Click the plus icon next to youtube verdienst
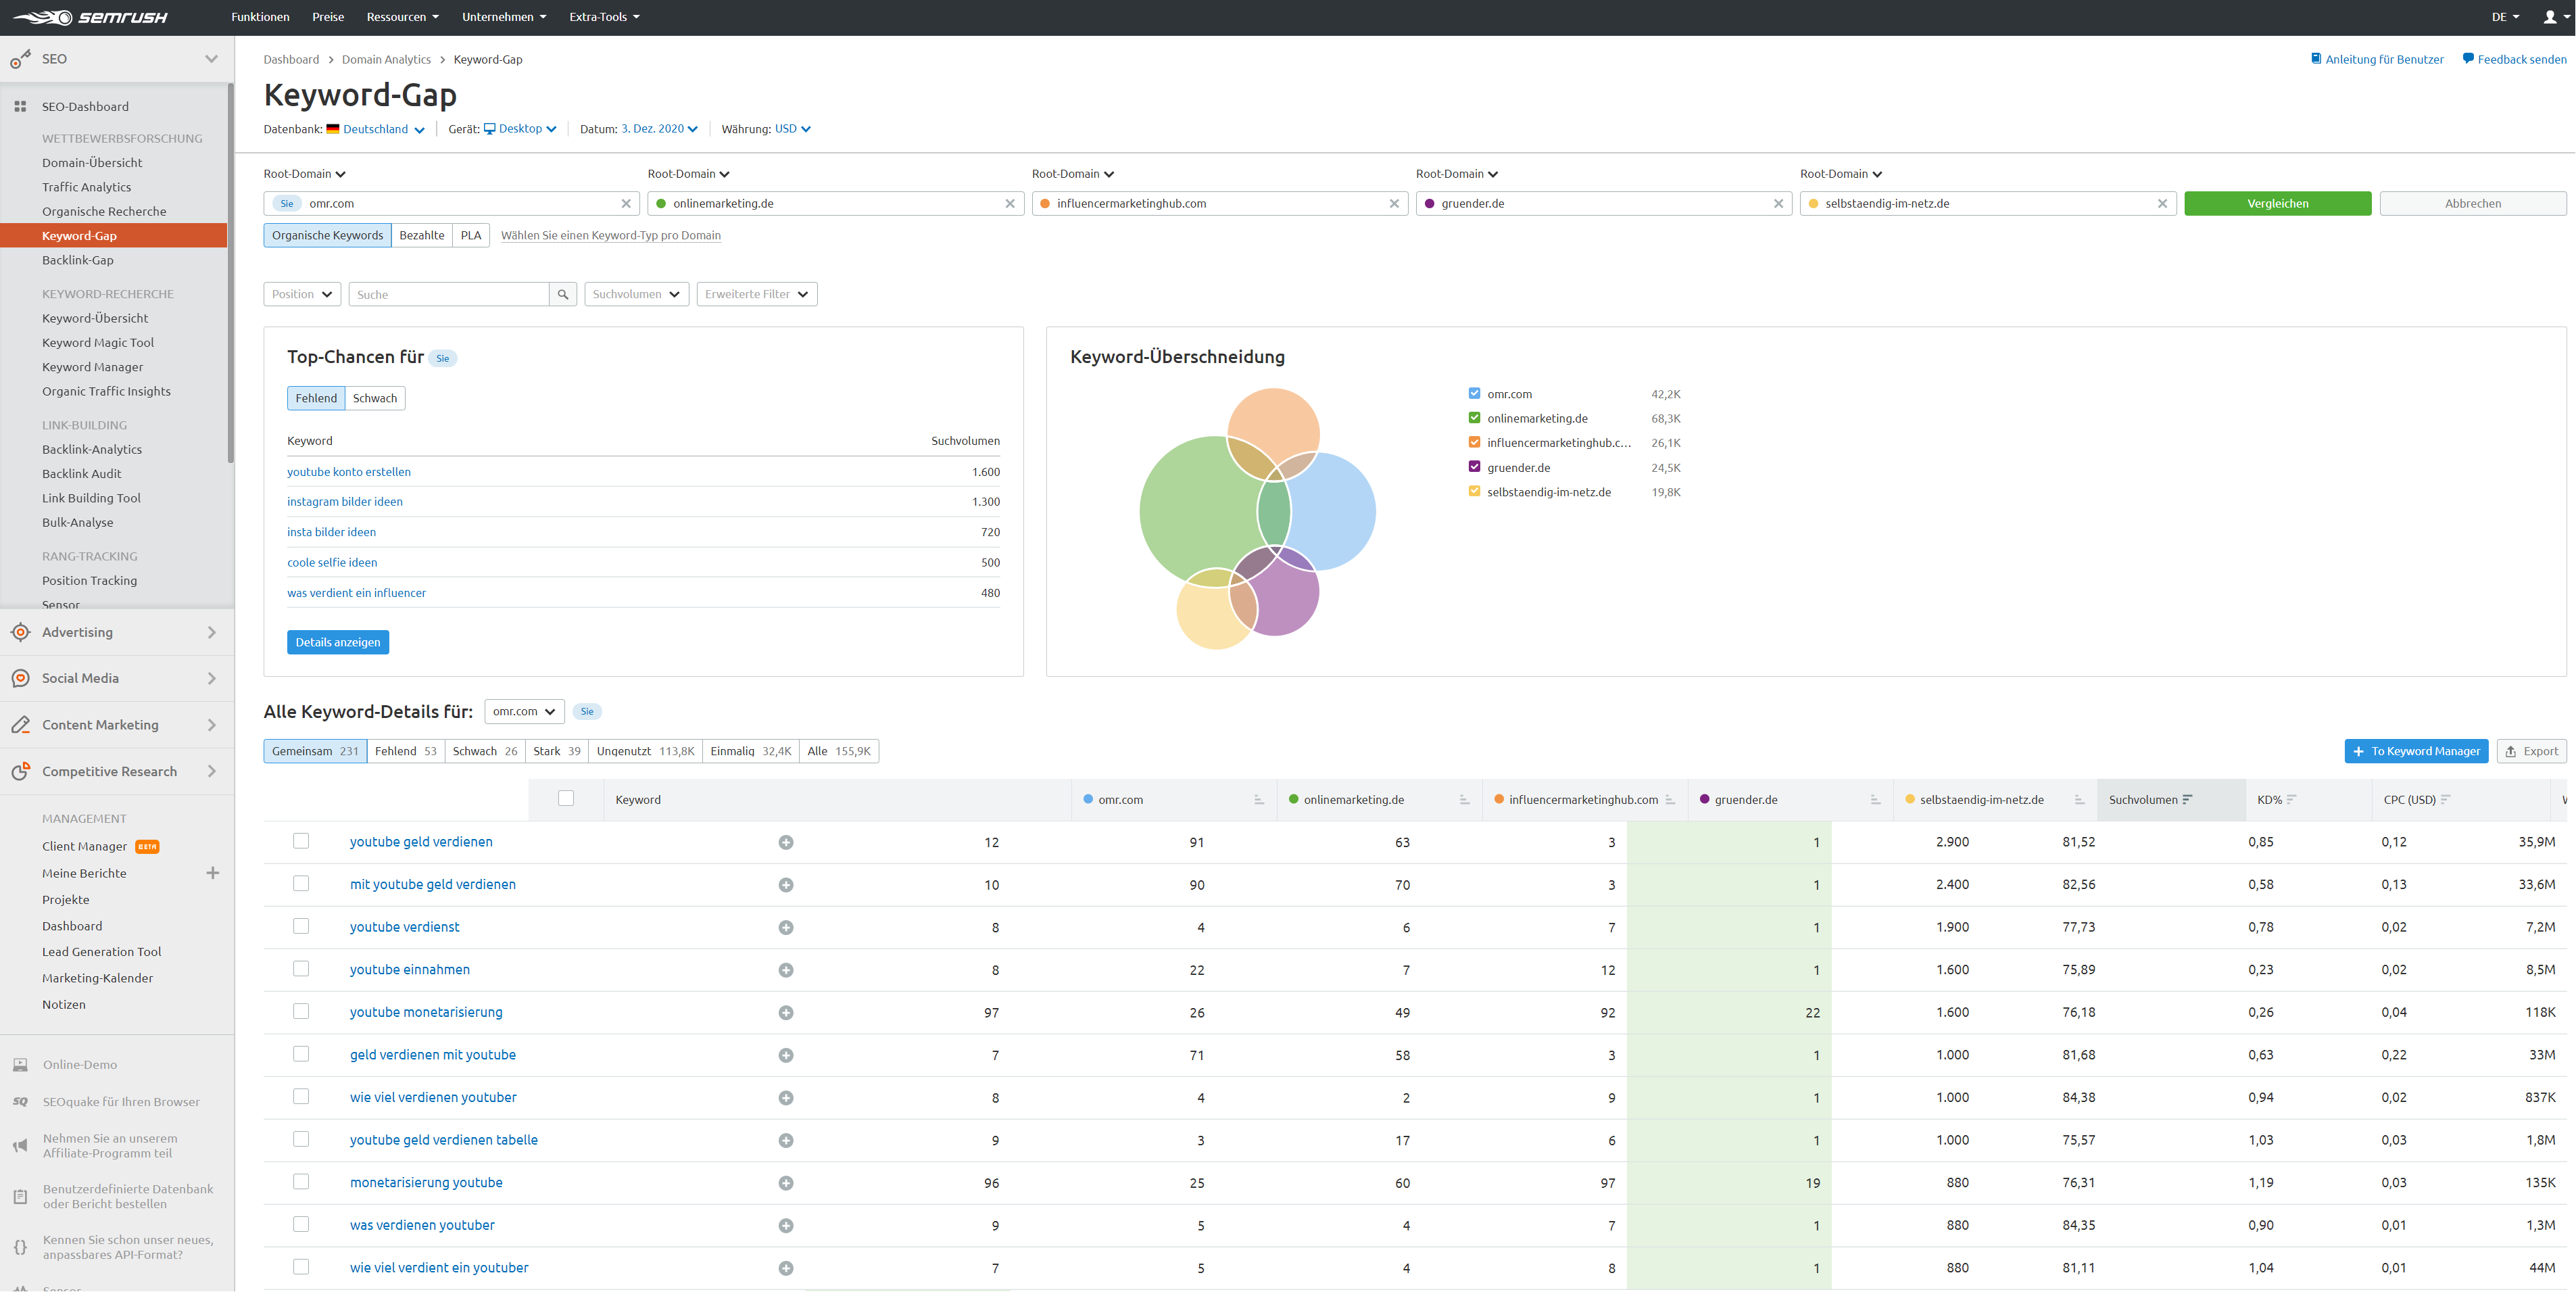Image resolution: width=2576 pixels, height=1292 pixels. pyautogui.click(x=786, y=928)
